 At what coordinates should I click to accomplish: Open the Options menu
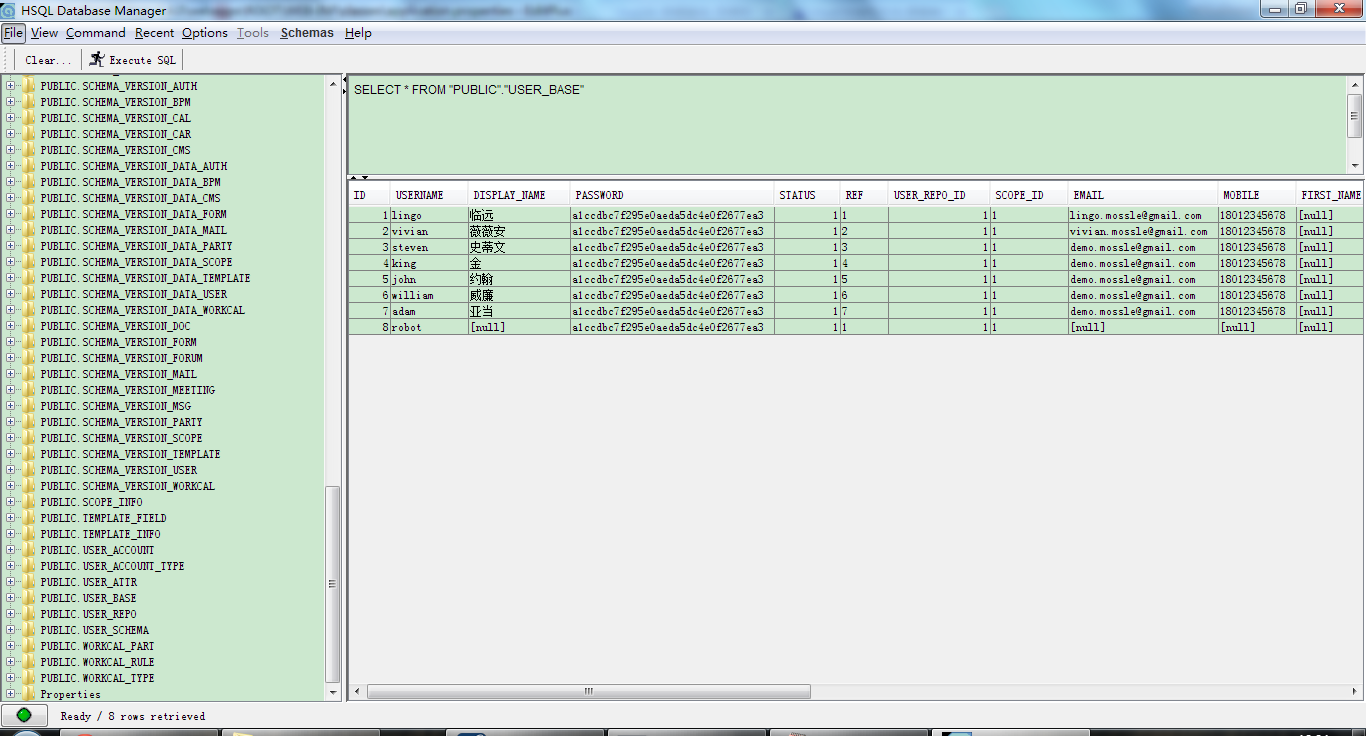tap(205, 33)
